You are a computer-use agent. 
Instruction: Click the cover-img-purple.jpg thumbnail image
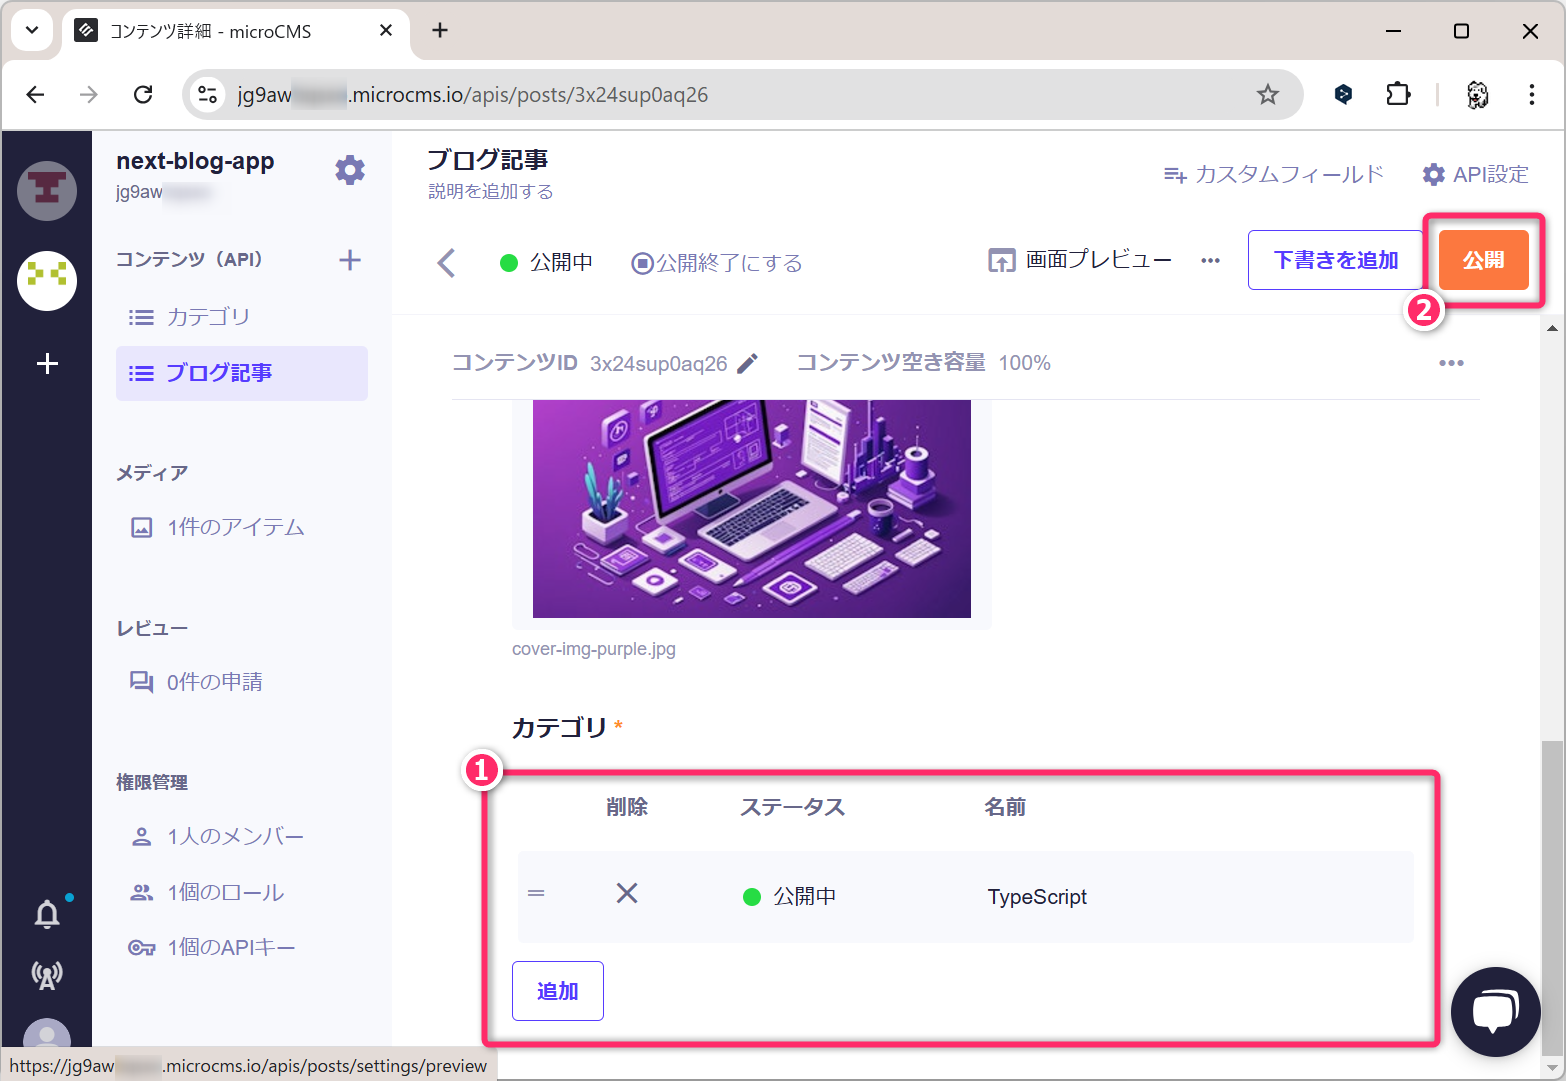(751, 508)
